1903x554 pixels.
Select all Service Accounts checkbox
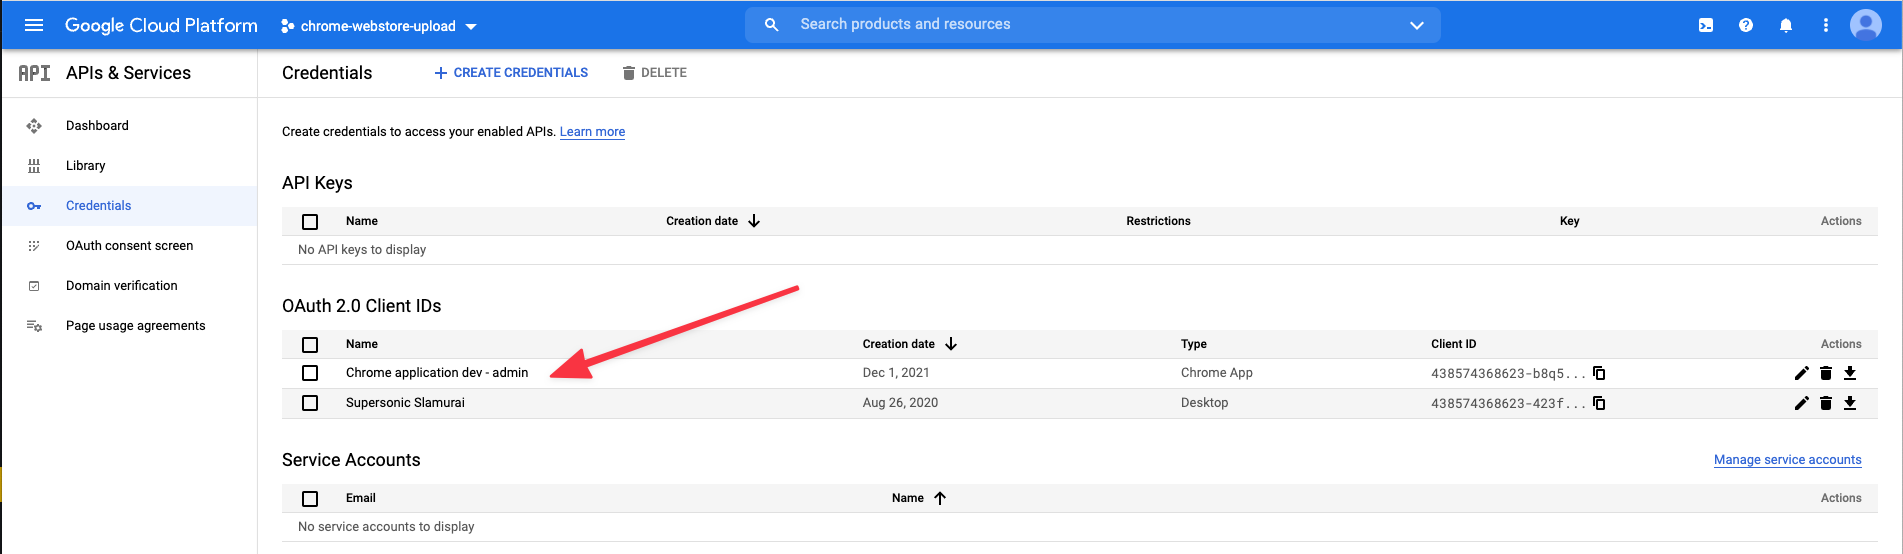click(x=310, y=499)
